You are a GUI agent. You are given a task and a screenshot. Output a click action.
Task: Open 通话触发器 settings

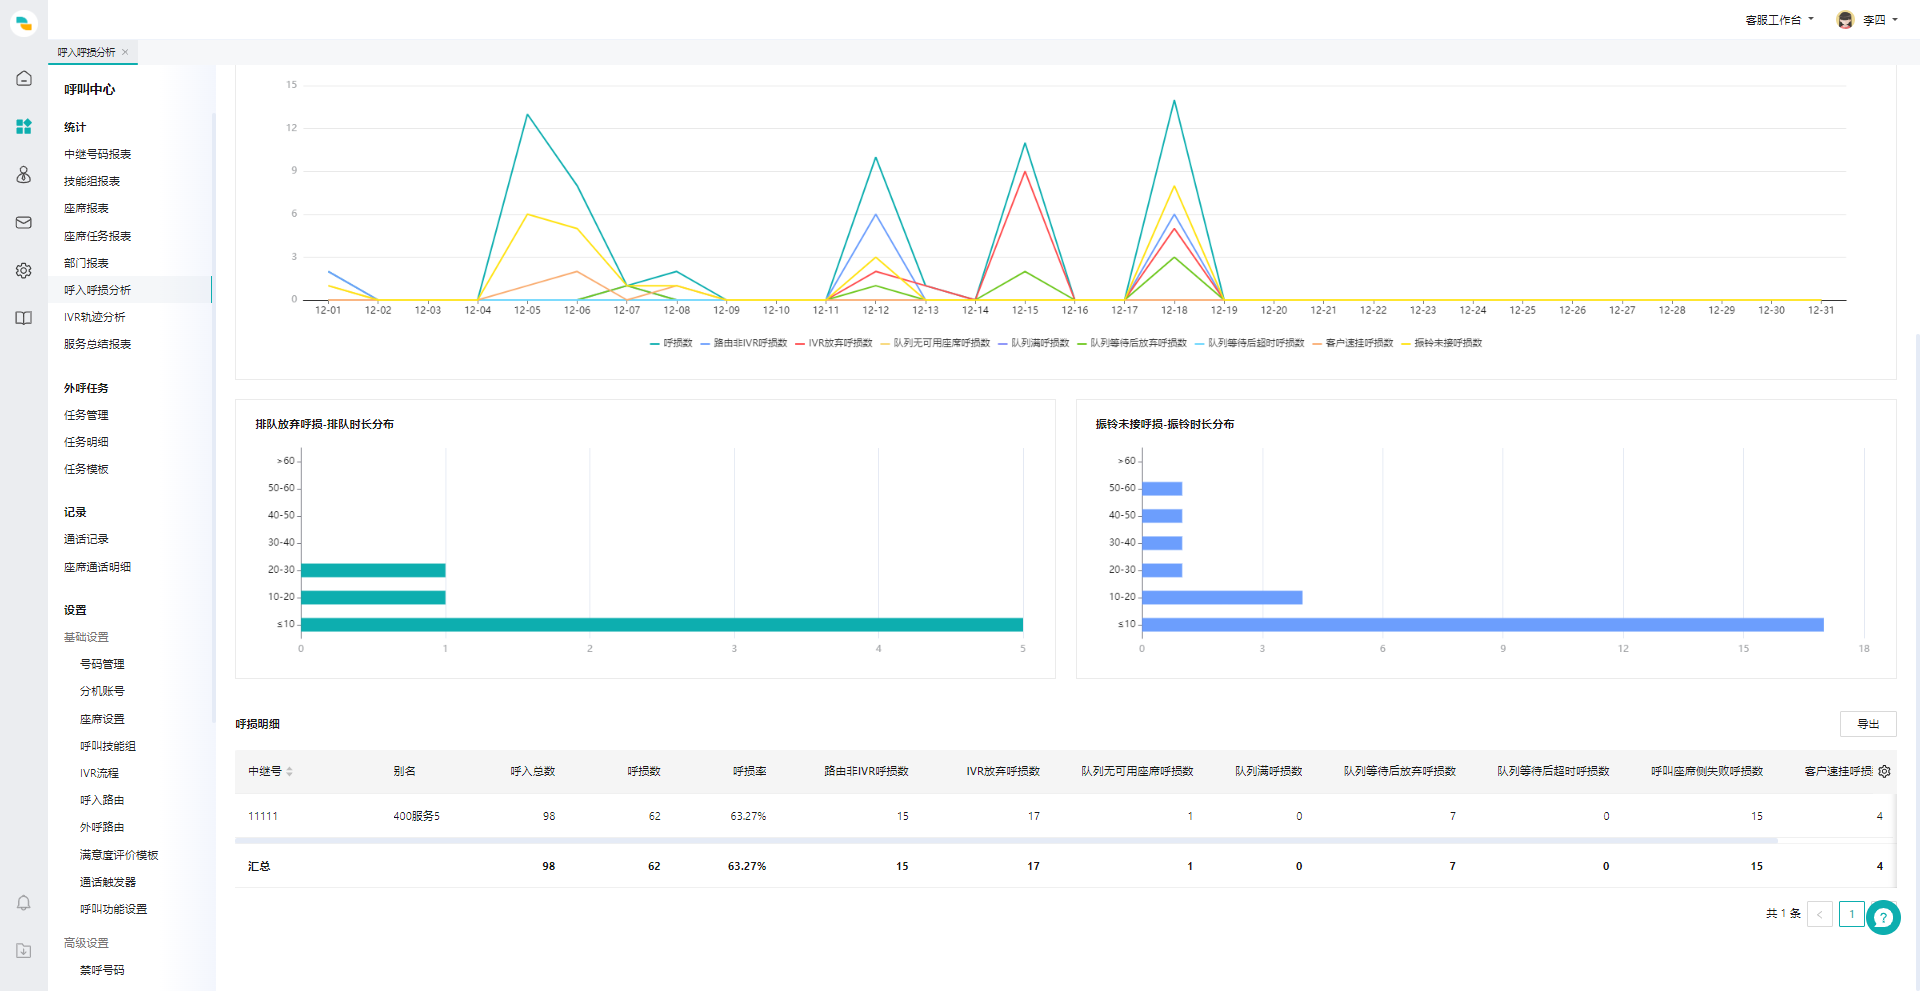click(108, 882)
